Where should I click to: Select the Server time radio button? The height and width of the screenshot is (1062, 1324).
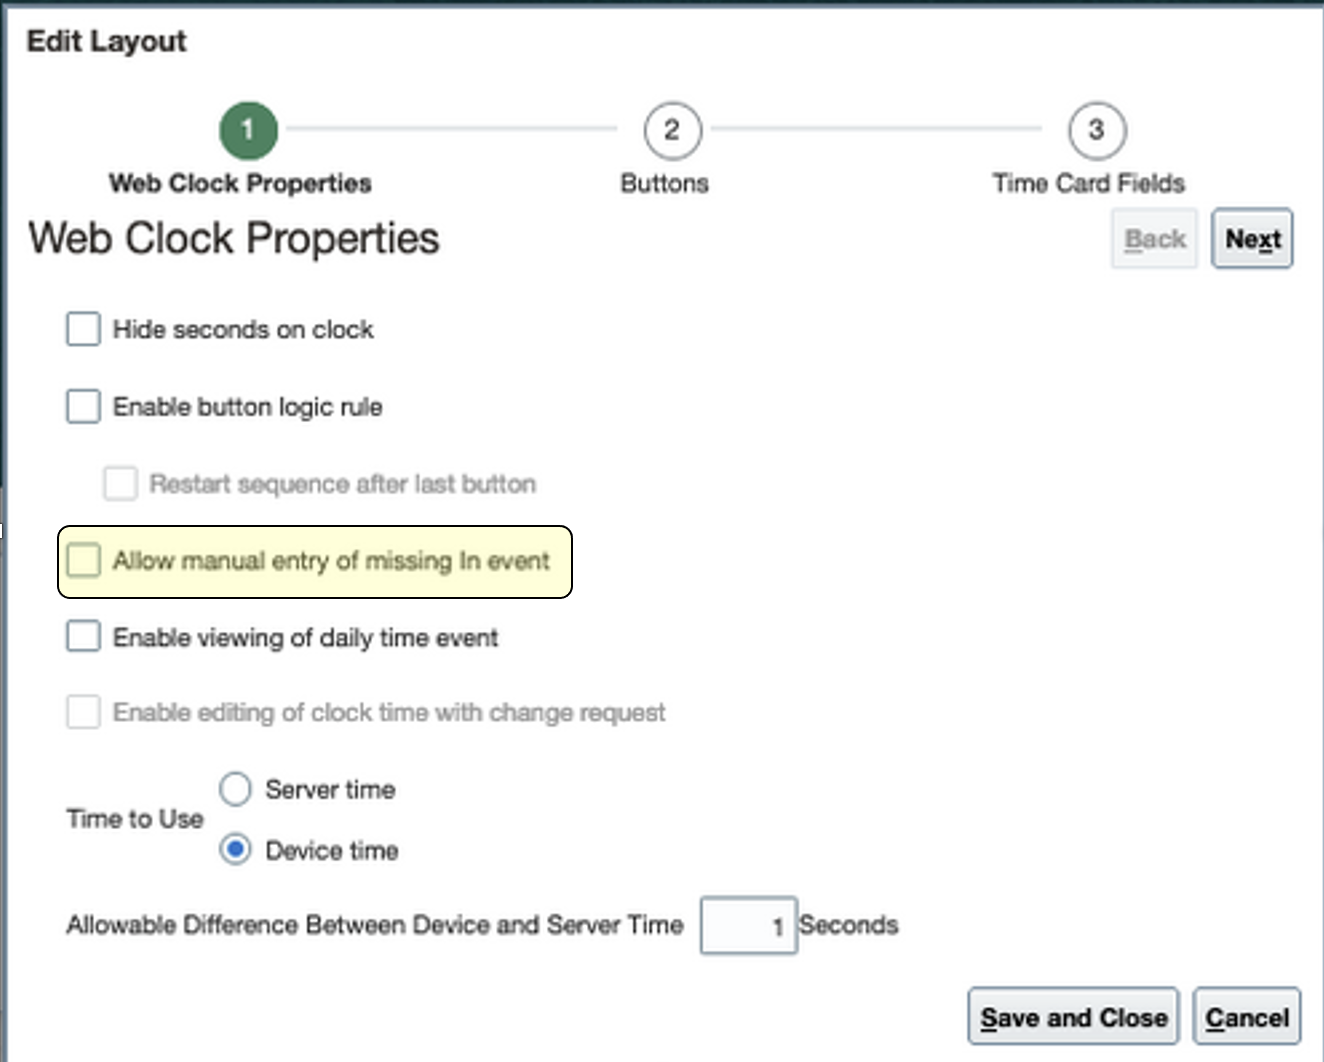point(235,789)
